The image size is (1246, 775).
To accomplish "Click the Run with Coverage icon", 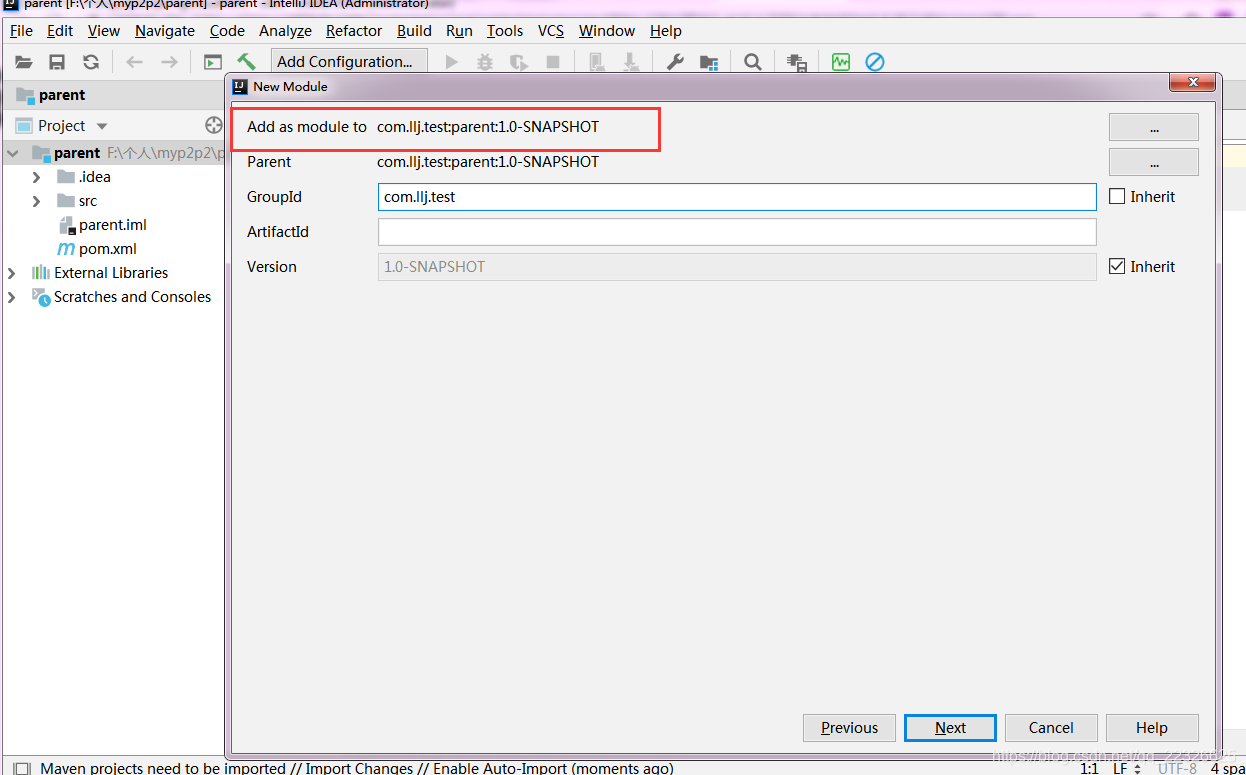I will [x=519, y=62].
